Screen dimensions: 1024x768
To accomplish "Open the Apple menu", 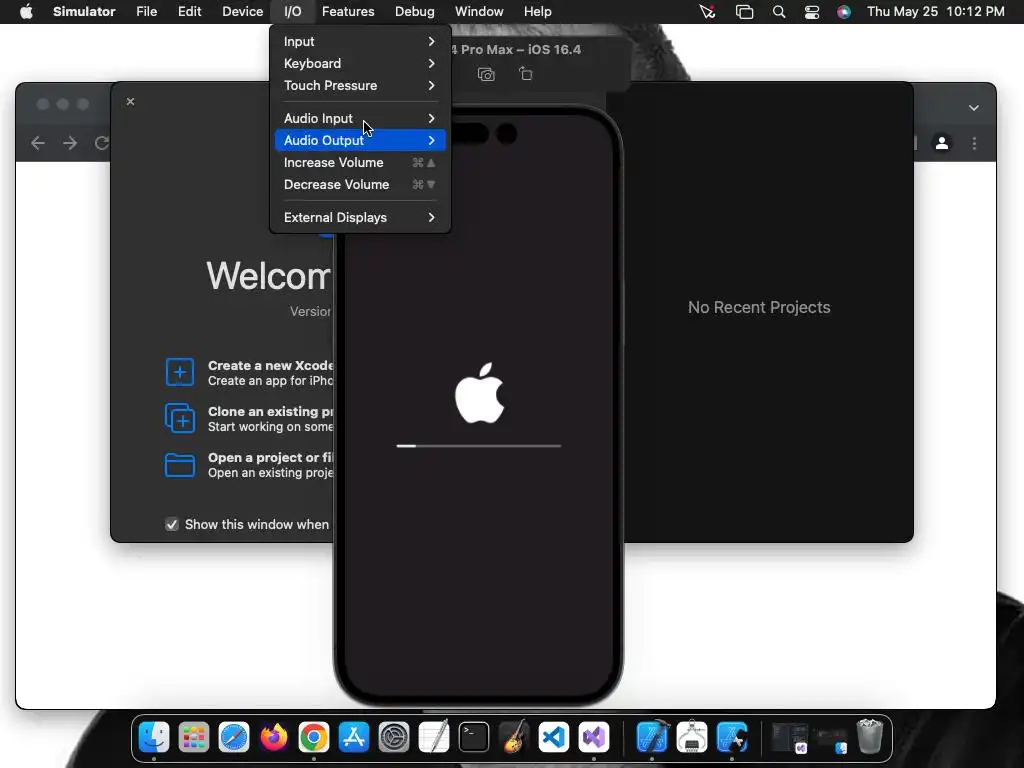I will tap(26, 12).
